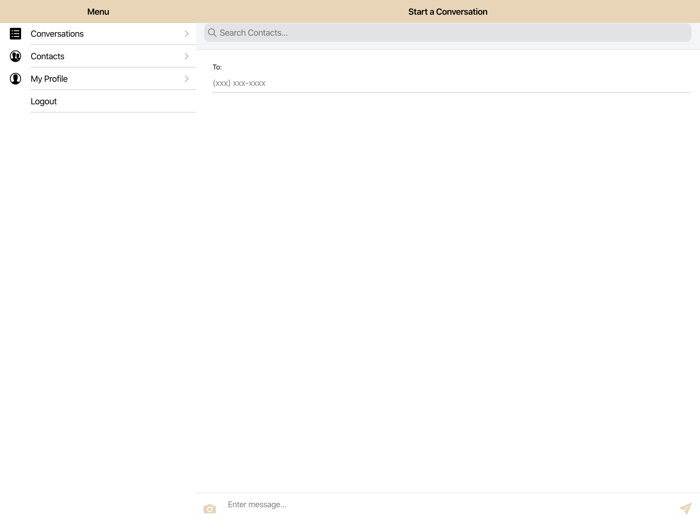Image resolution: width=700 pixels, height=525 pixels.
Task: Click Logout in the menu
Action: tap(44, 101)
